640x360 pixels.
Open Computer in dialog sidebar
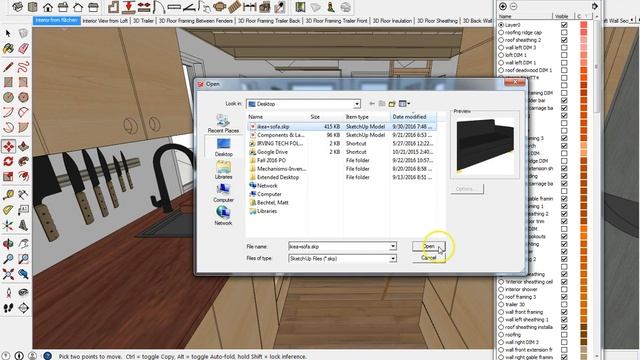click(x=223, y=193)
